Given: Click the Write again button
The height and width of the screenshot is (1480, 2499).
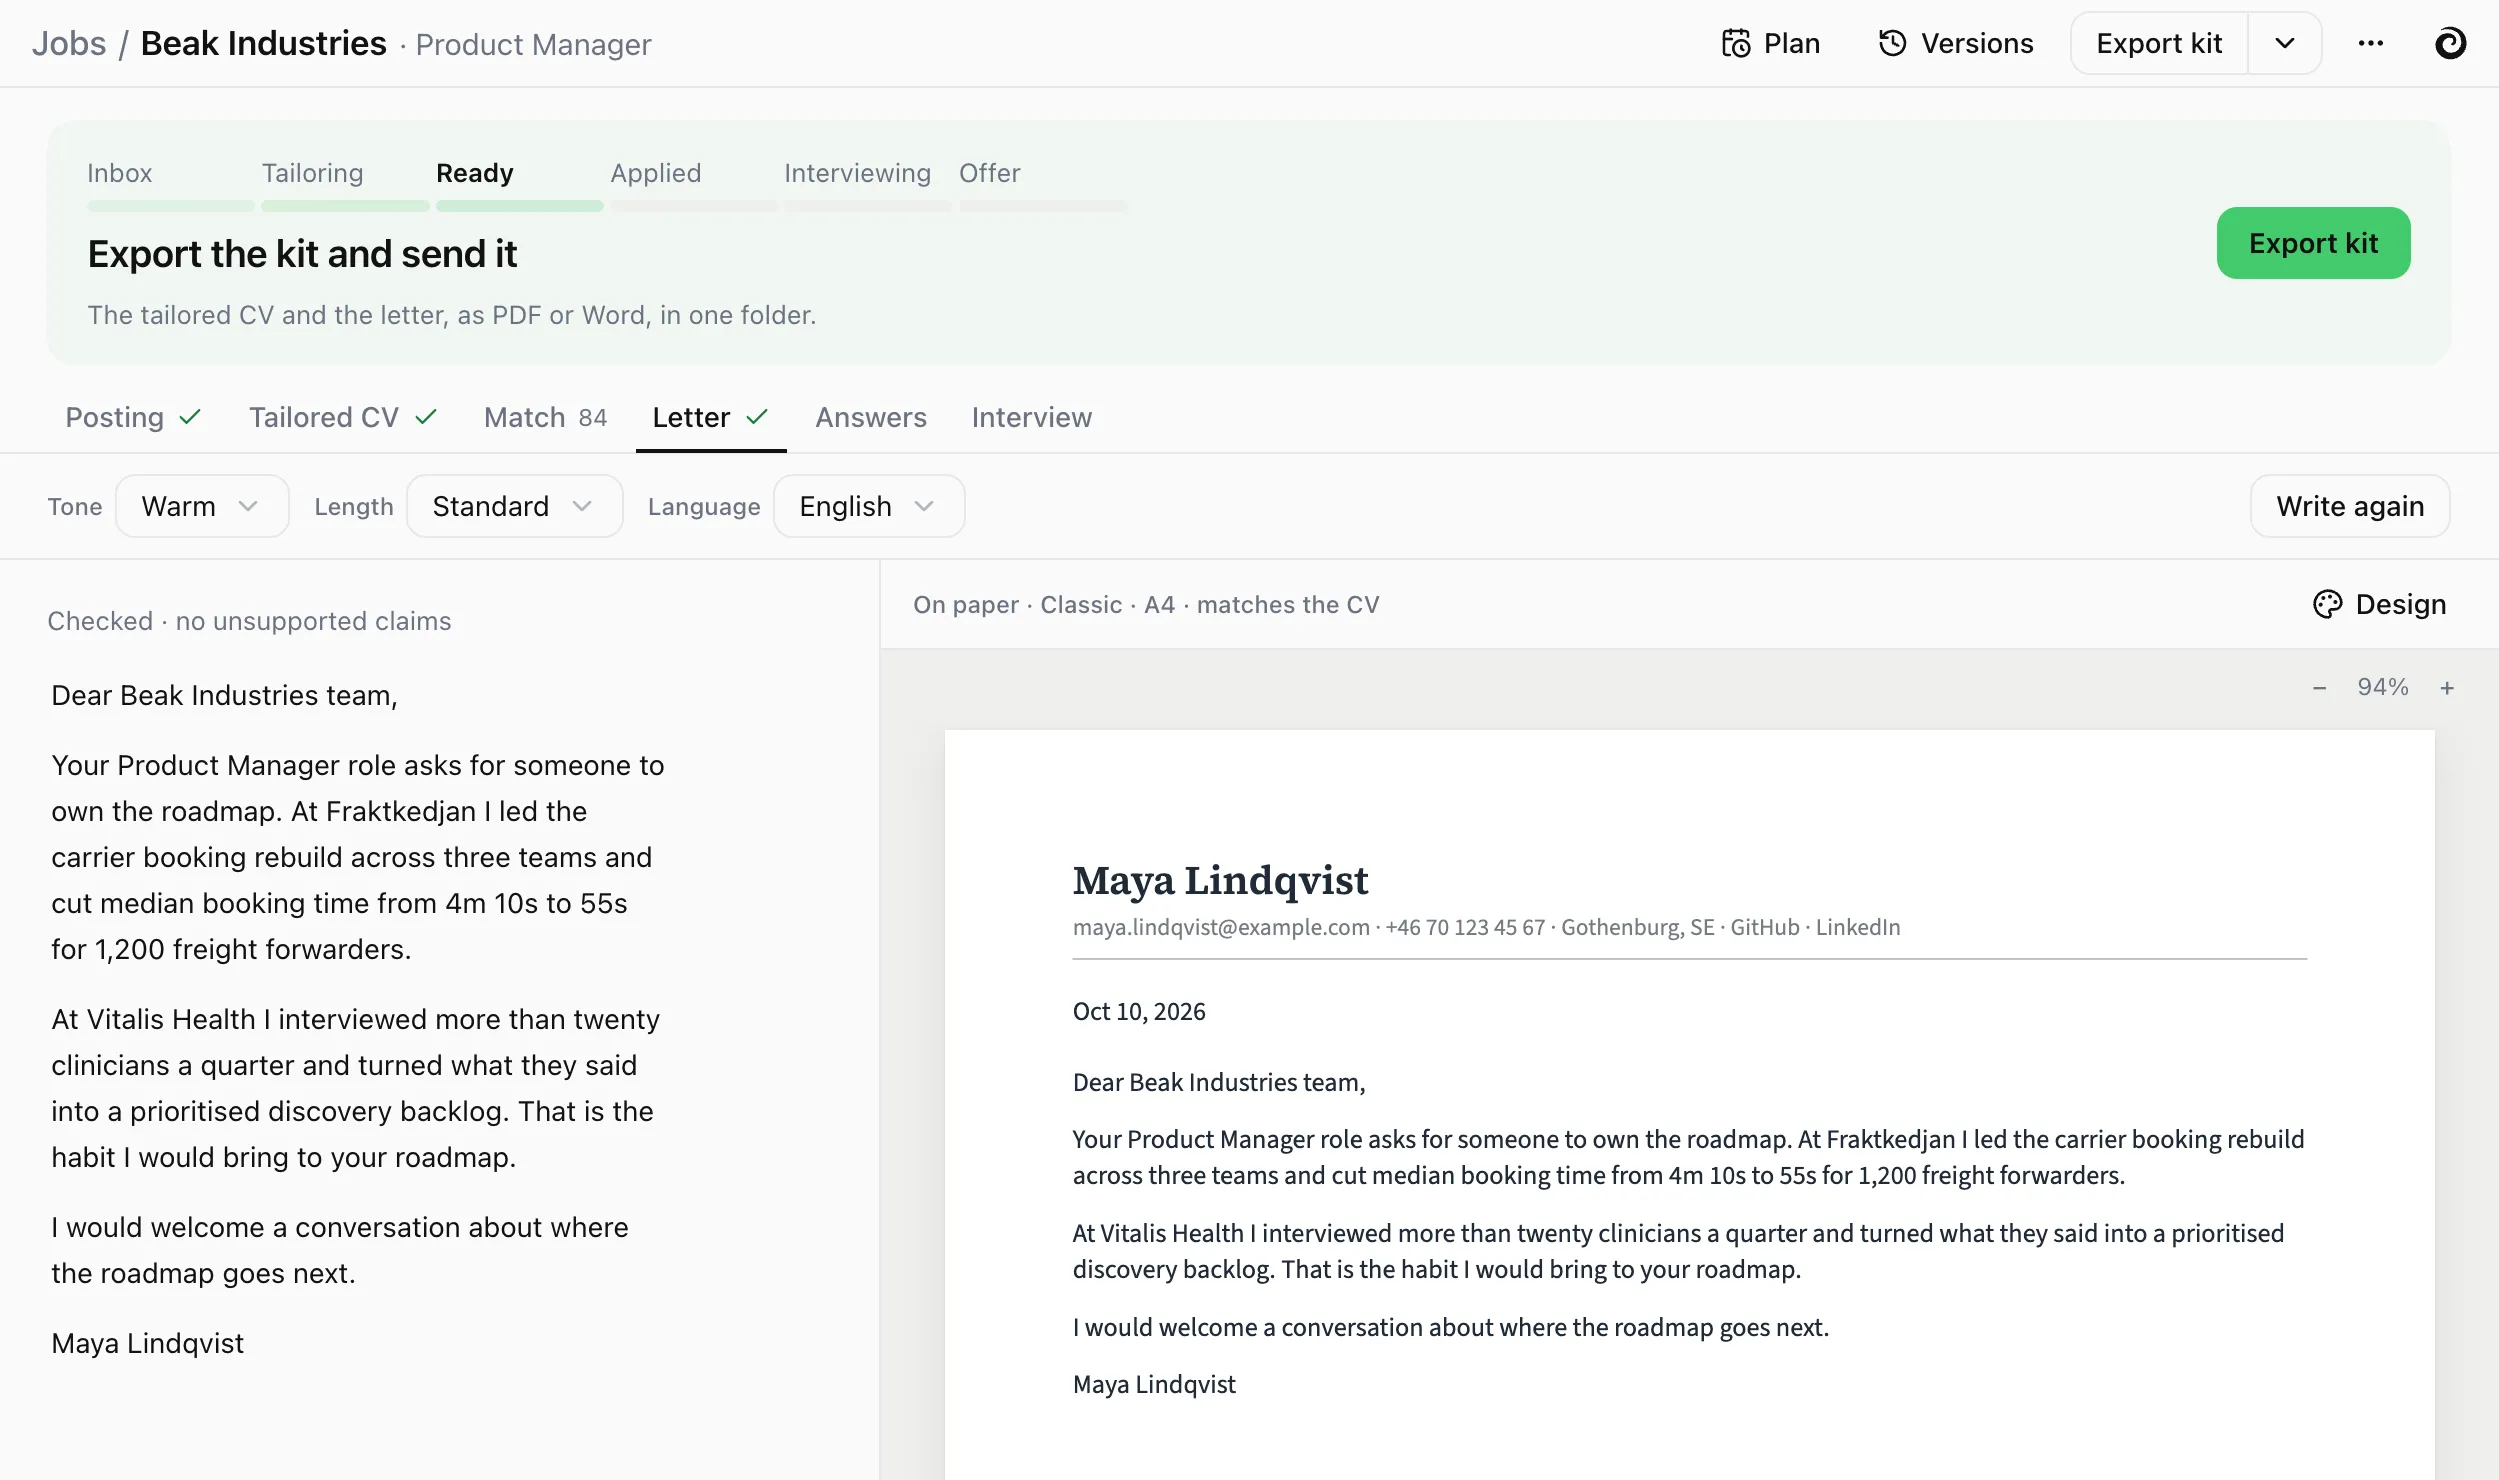Looking at the screenshot, I should coord(2350,506).
